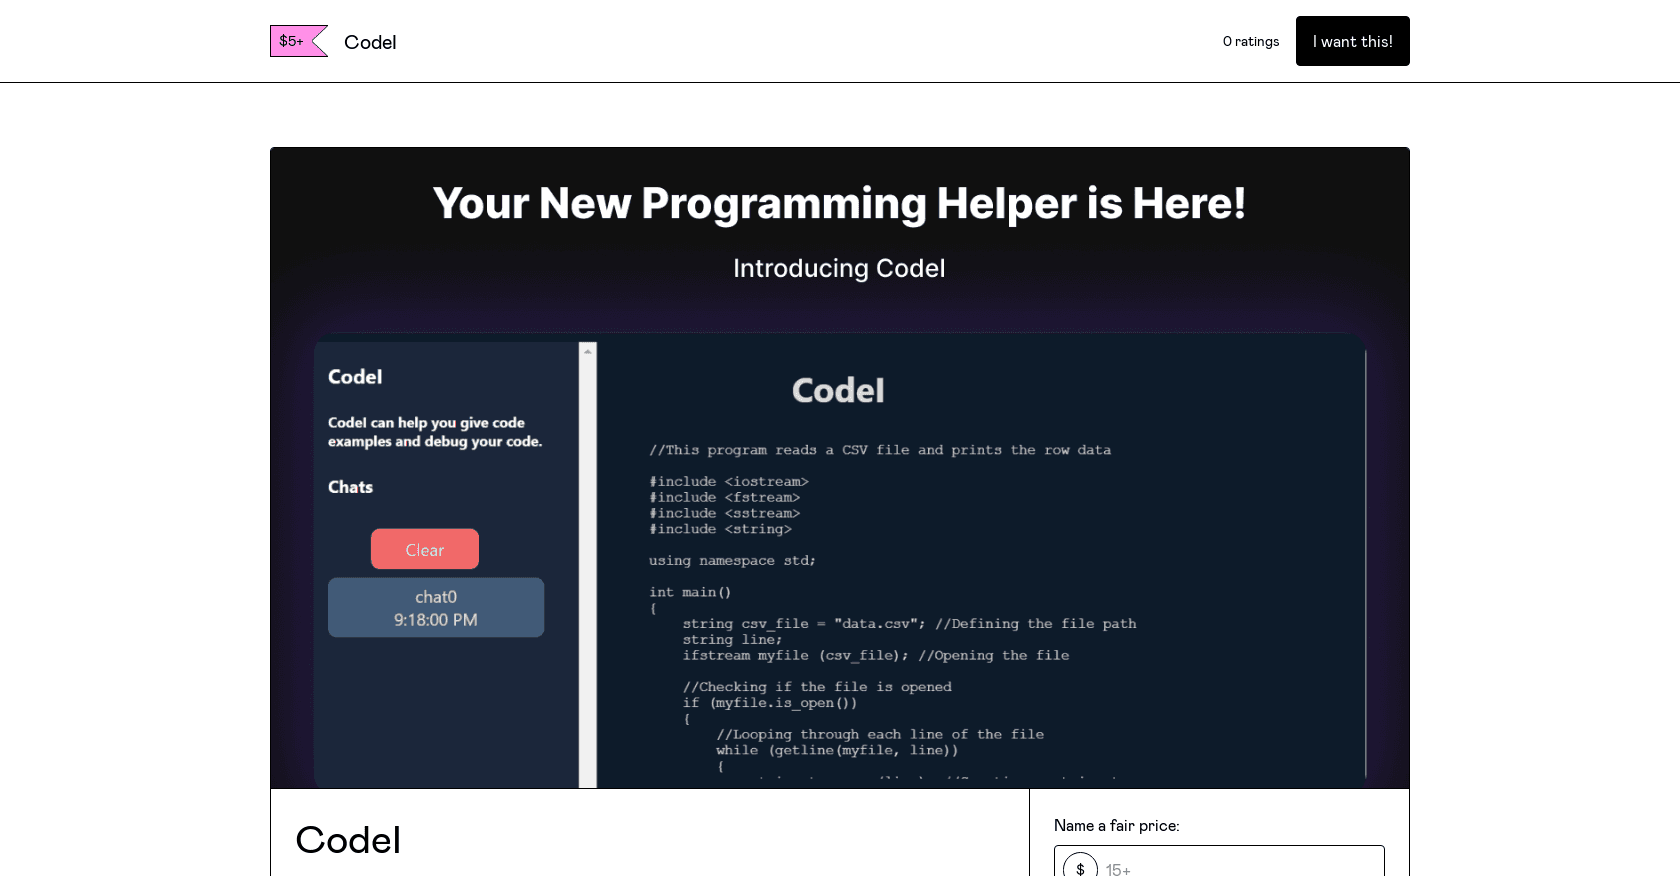
Task: Click the "Your New Programming Helper" headline
Action: [839, 203]
